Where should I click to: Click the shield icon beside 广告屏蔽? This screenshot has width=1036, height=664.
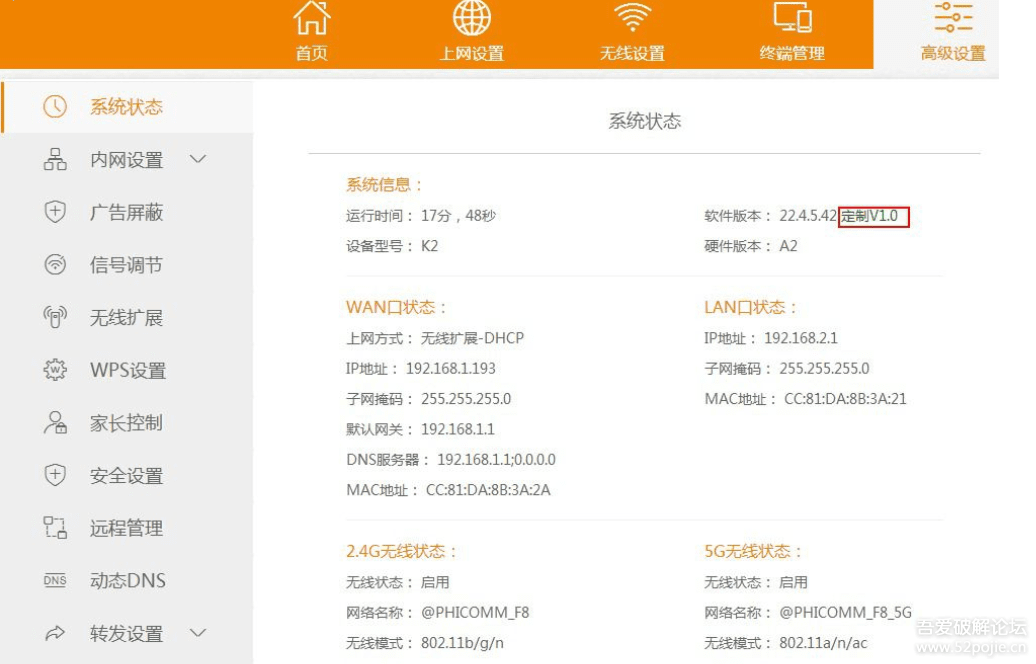pos(55,212)
